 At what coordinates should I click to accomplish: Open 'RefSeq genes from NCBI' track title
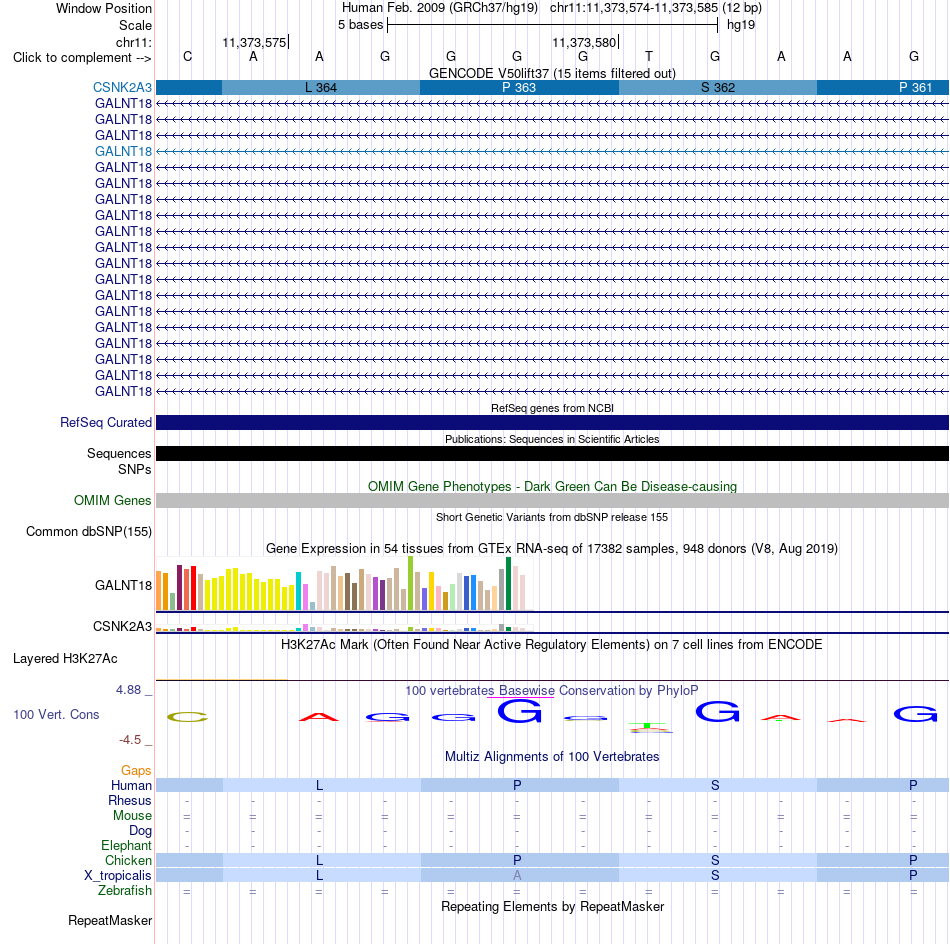pyautogui.click(x=552, y=408)
